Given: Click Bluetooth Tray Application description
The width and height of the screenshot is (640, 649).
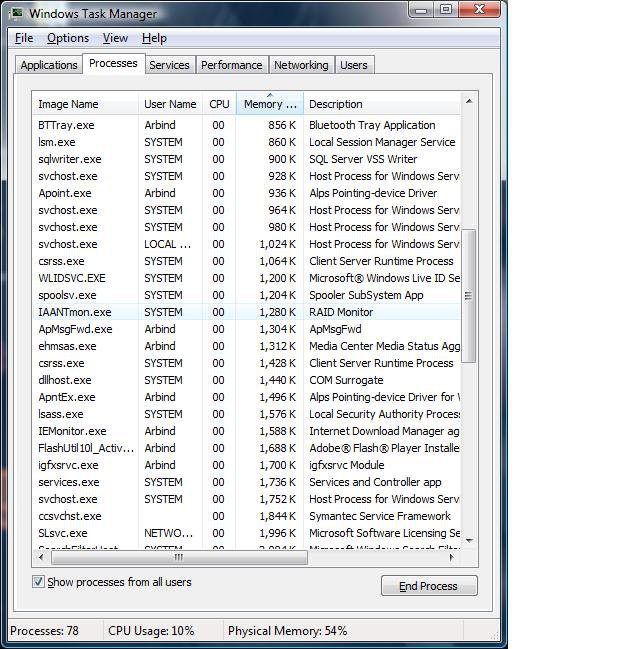Looking at the screenshot, I should pos(372,125).
